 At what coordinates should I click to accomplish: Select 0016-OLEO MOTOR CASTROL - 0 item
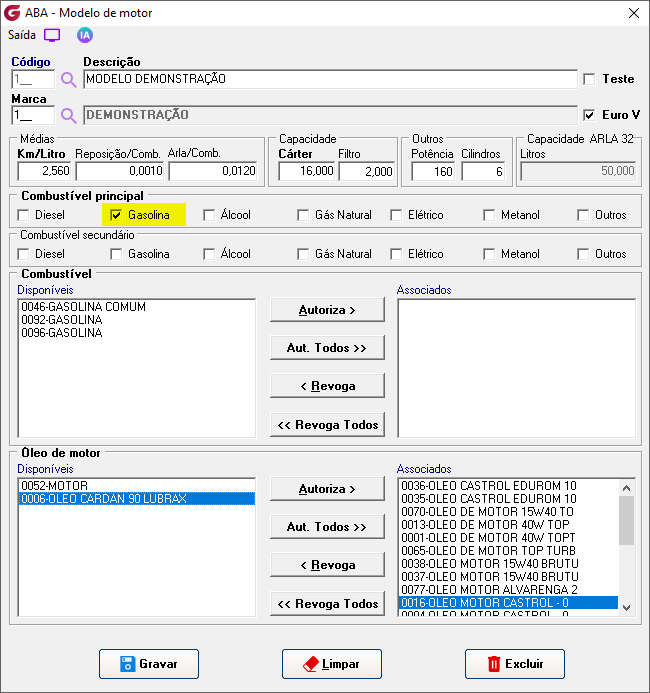click(x=508, y=603)
